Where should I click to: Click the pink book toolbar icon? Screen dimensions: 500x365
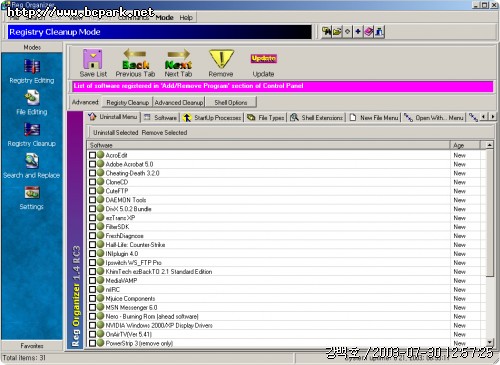coord(368,32)
